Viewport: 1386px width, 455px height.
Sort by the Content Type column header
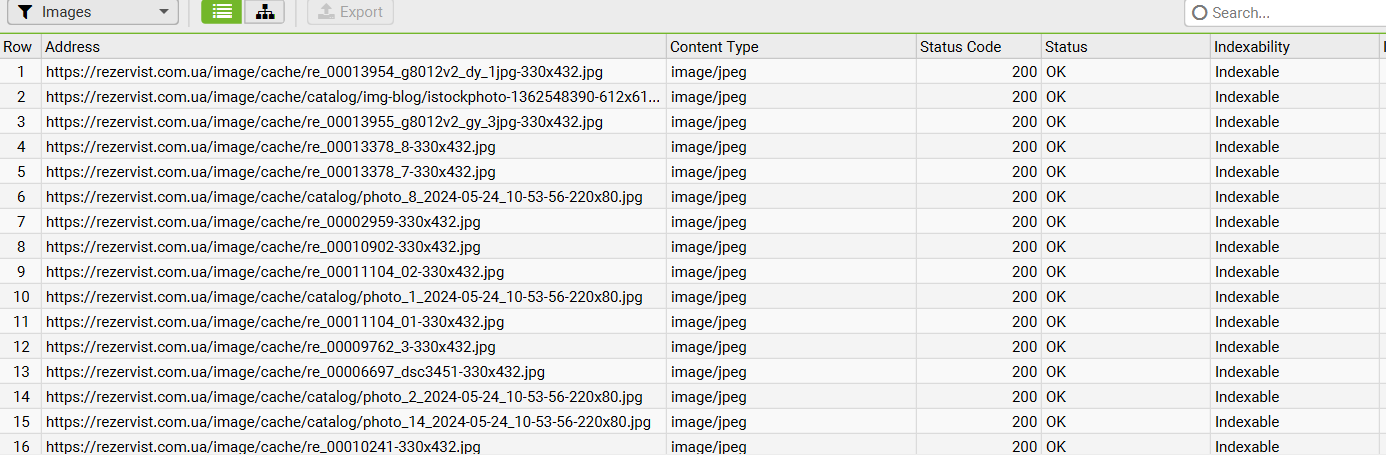coord(714,47)
